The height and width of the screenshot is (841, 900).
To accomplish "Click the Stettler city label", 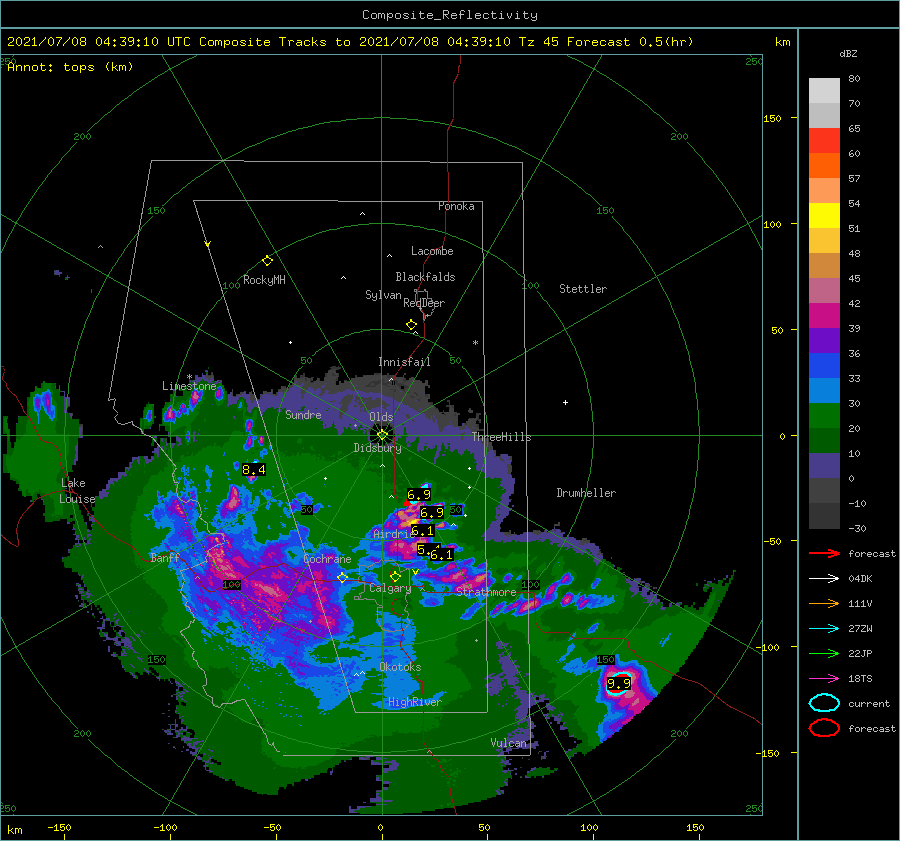I will coord(583,289).
